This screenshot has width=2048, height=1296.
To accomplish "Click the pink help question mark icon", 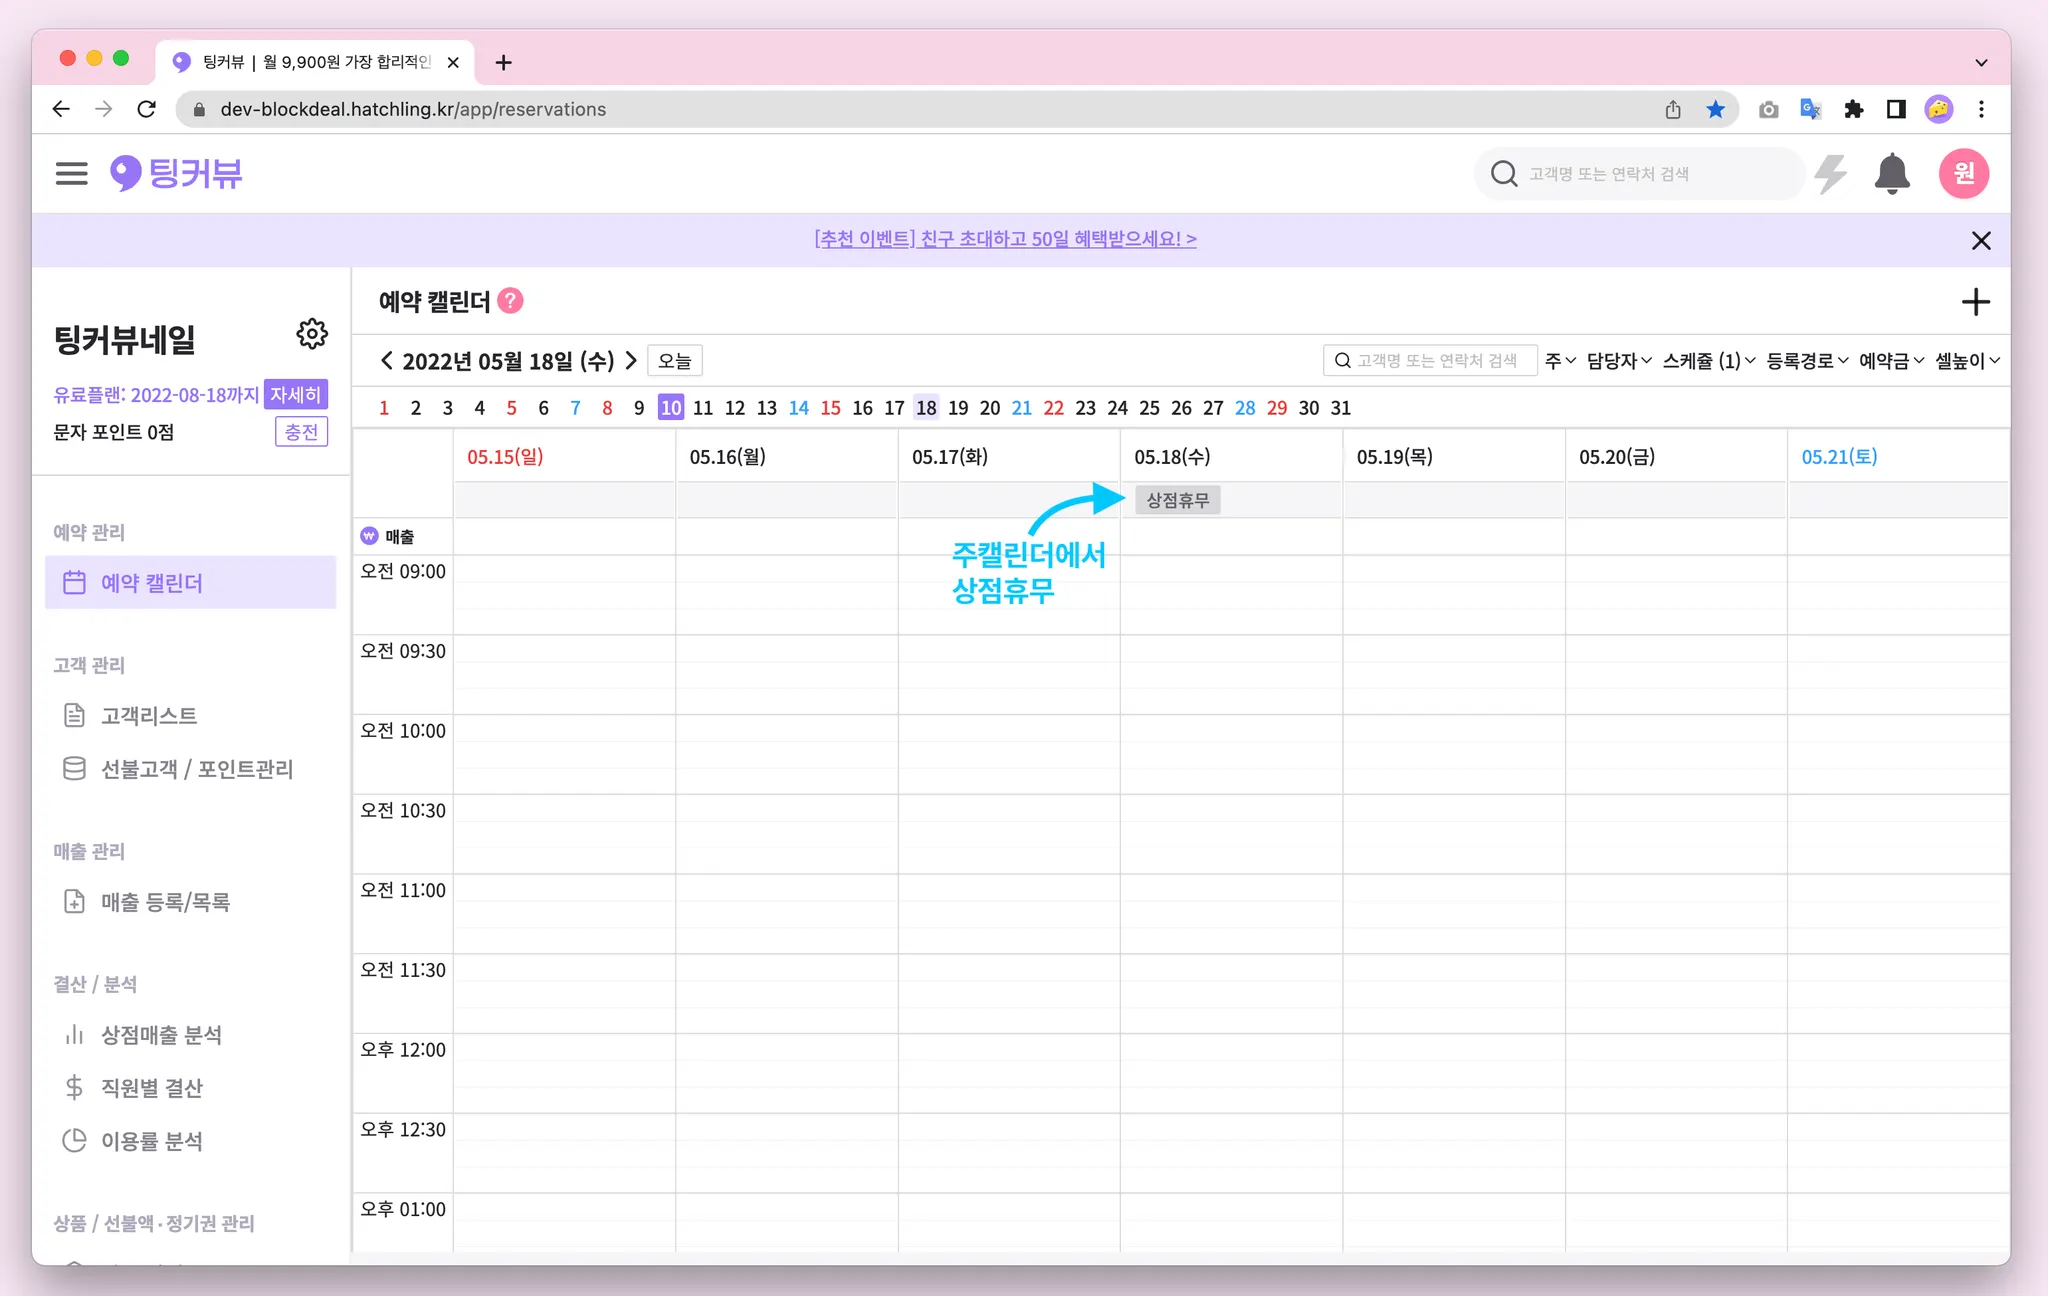I will [511, 301].
